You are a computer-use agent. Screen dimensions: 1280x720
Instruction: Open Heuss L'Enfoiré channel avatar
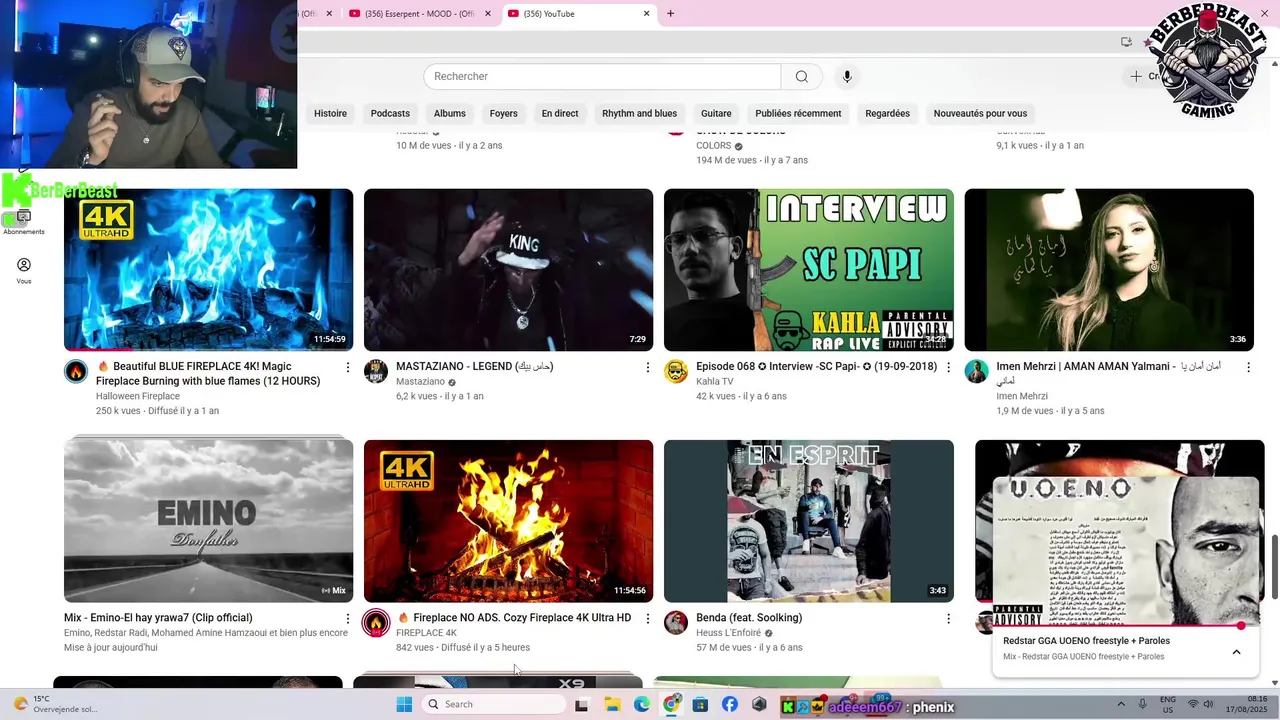[676, 623]
